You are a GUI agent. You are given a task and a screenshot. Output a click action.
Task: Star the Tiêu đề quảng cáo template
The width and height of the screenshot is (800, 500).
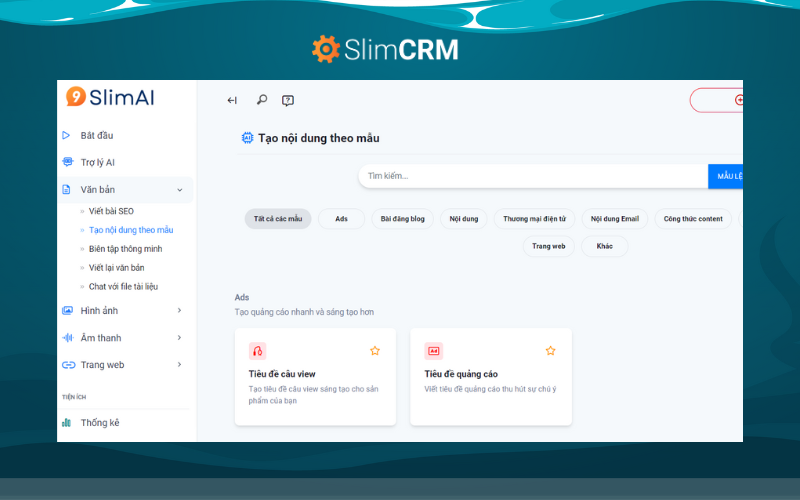[x=550, y=351]
